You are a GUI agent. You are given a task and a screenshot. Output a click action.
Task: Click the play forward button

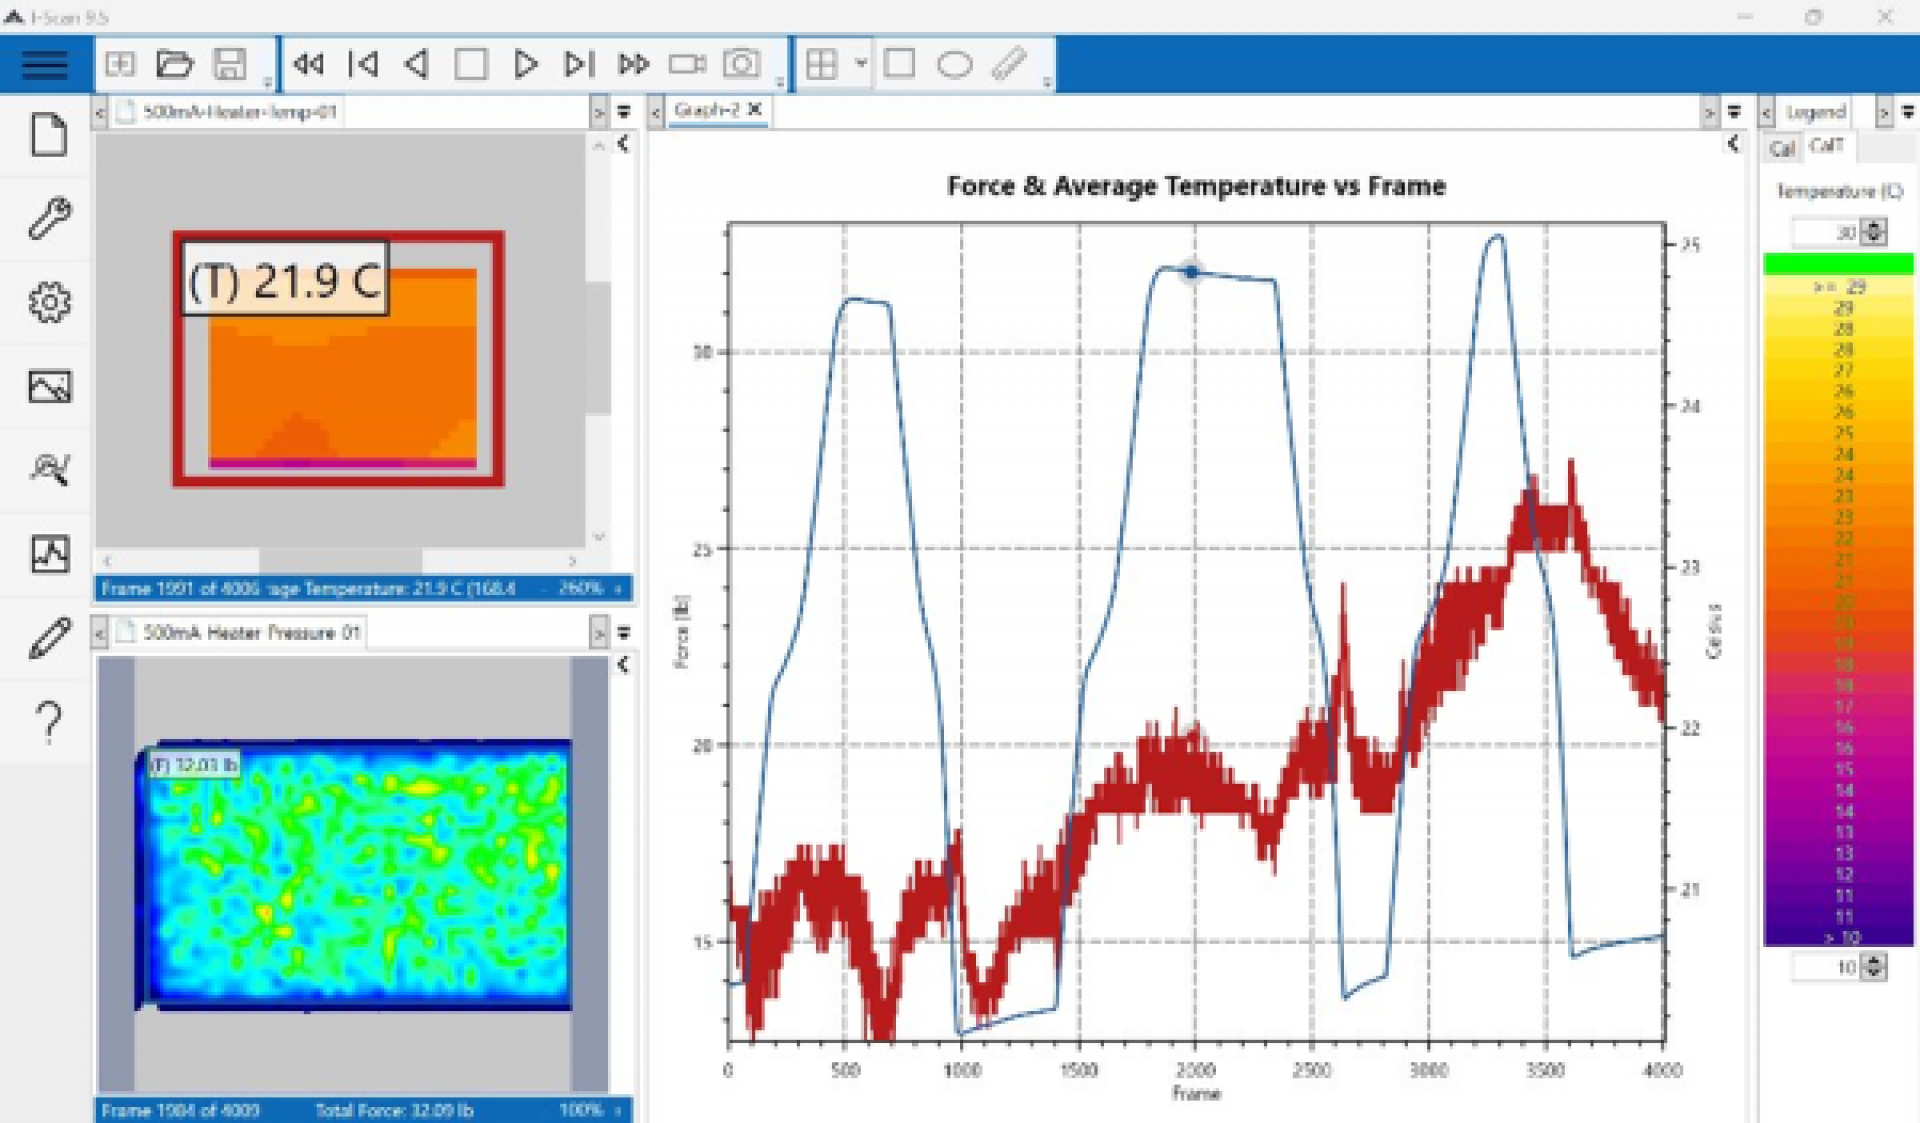[x=525, y=65]
